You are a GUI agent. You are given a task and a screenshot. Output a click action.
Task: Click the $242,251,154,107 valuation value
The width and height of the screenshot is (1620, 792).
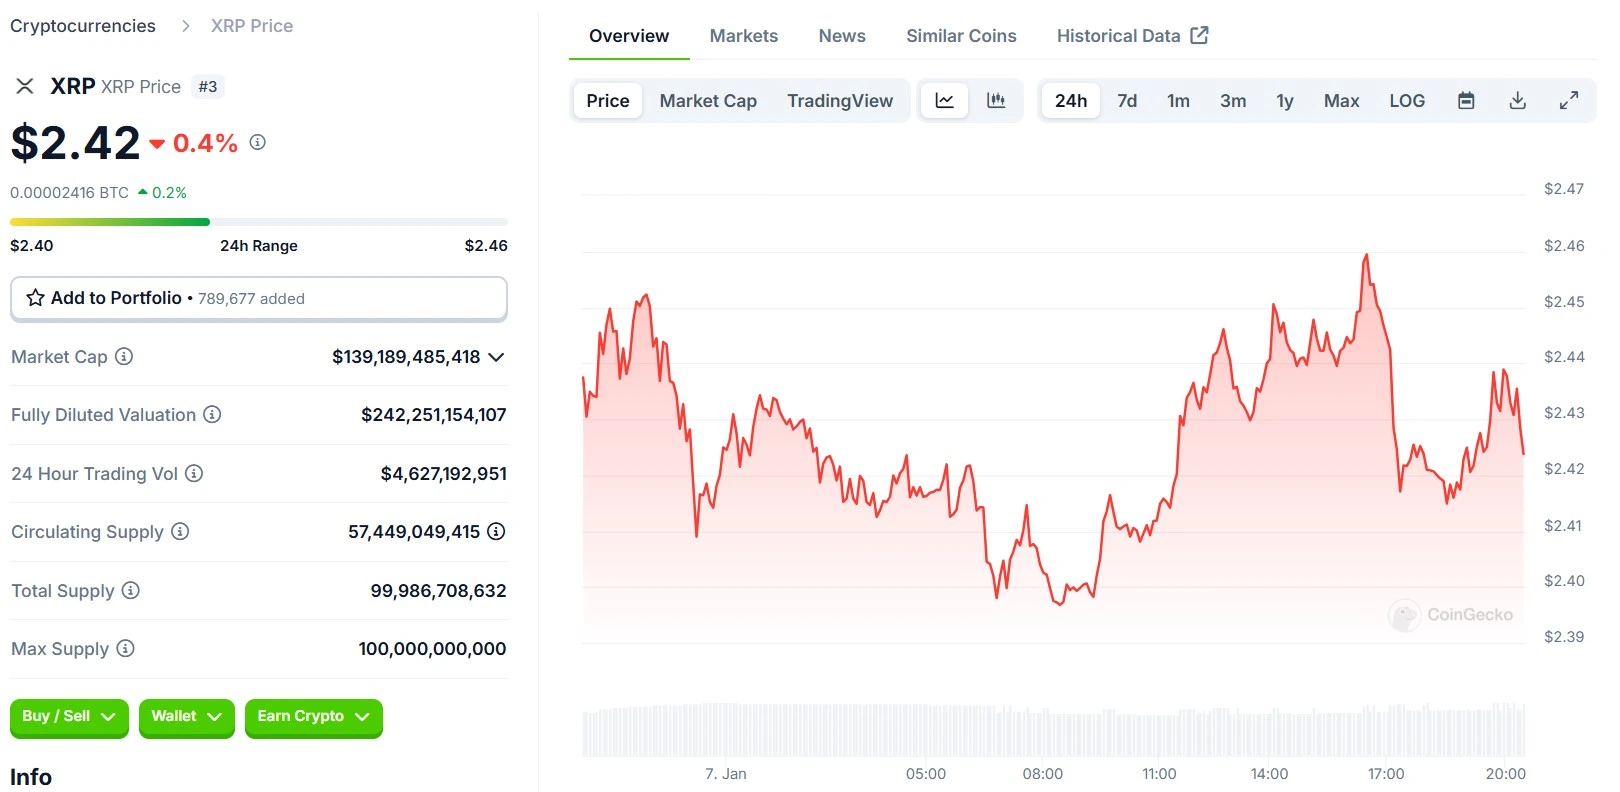click(434, 415)
